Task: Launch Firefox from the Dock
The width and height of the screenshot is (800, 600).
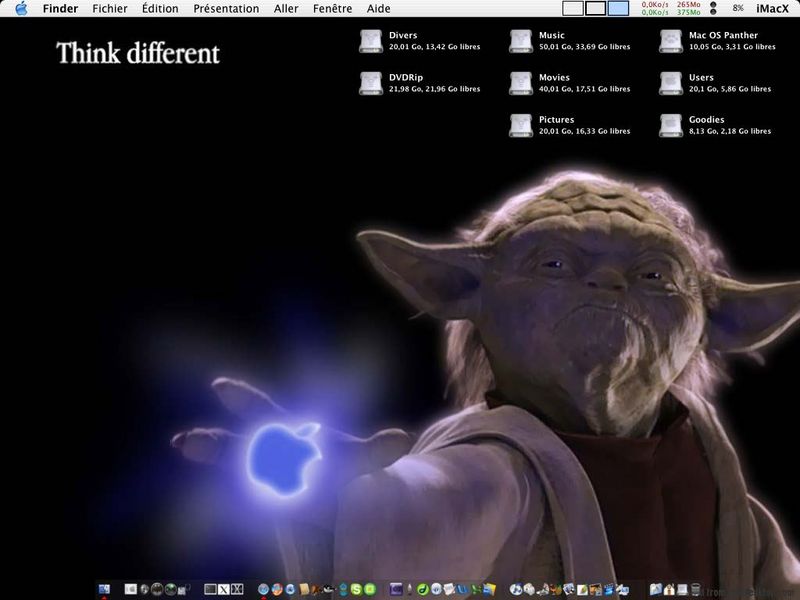Action: (277, 589)
